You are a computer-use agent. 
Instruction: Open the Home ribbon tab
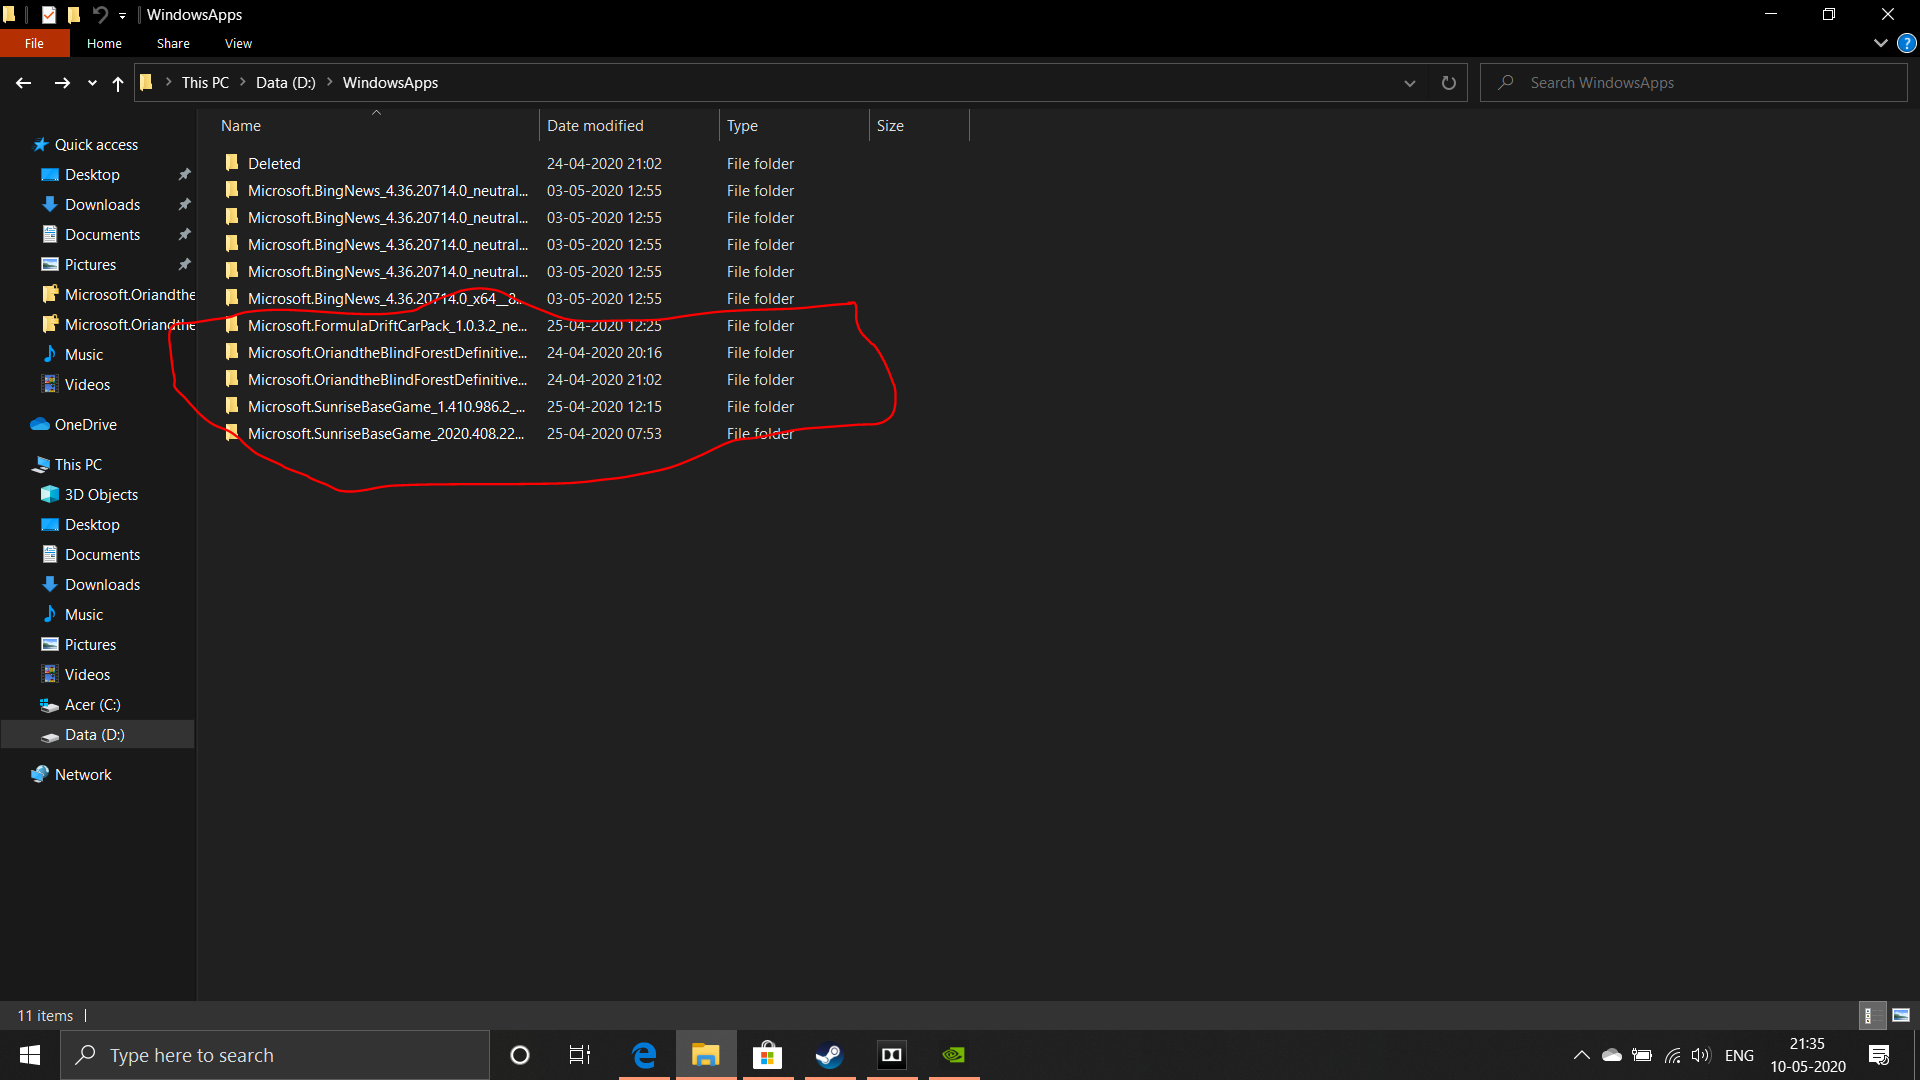(104, 43)
